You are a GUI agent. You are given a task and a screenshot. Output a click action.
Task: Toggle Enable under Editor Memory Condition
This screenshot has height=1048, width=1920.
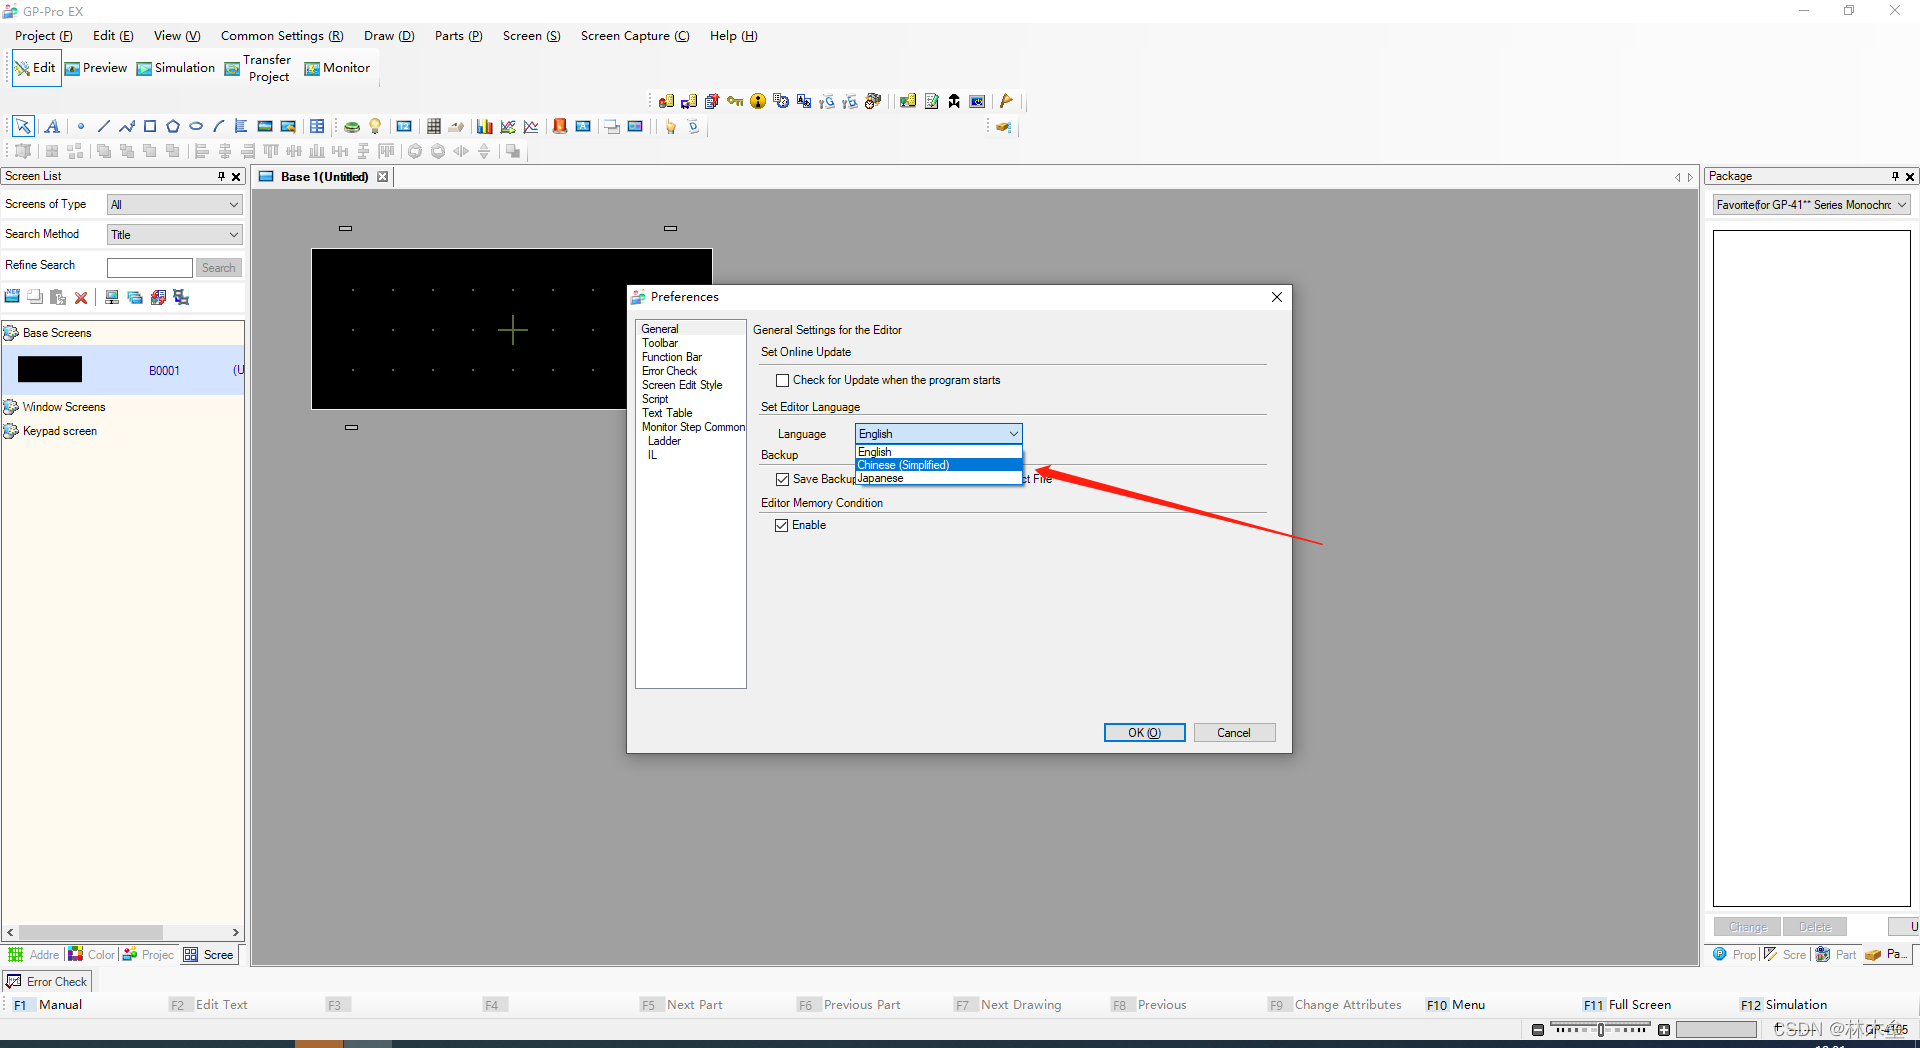pos(782,526)
